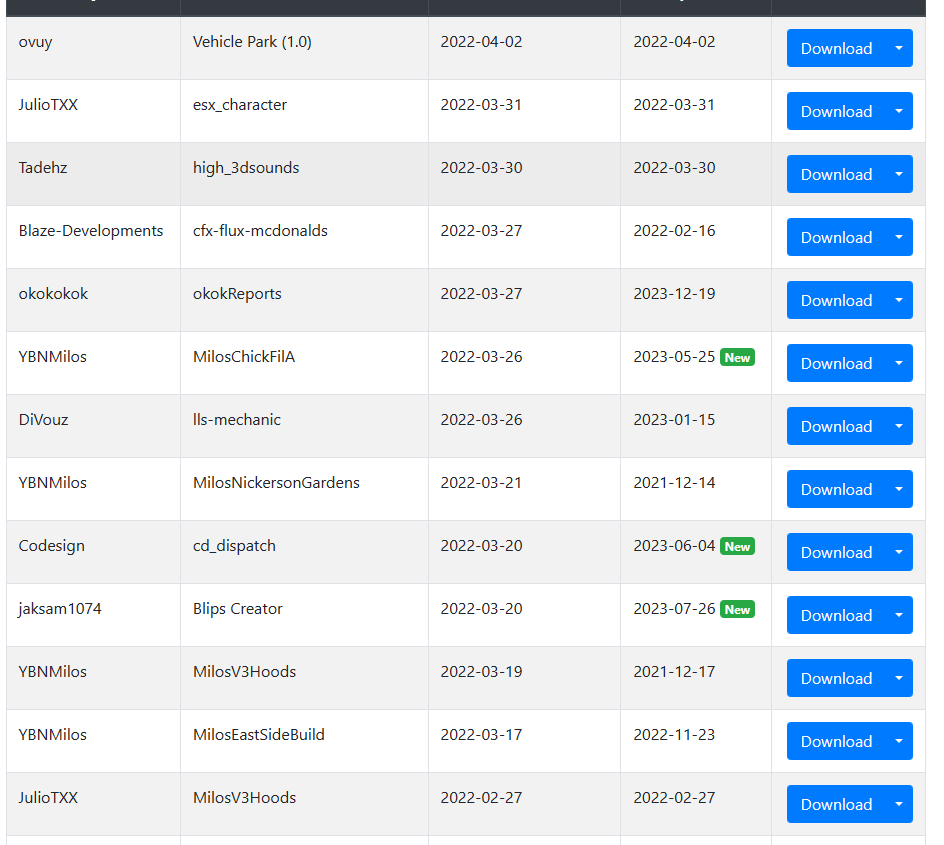Image resolution: width=944 pixels, height=845 pixels.
Task: Expand download options for JulioTXX MilosV3Hoods
Action: (x=899, y=804)
